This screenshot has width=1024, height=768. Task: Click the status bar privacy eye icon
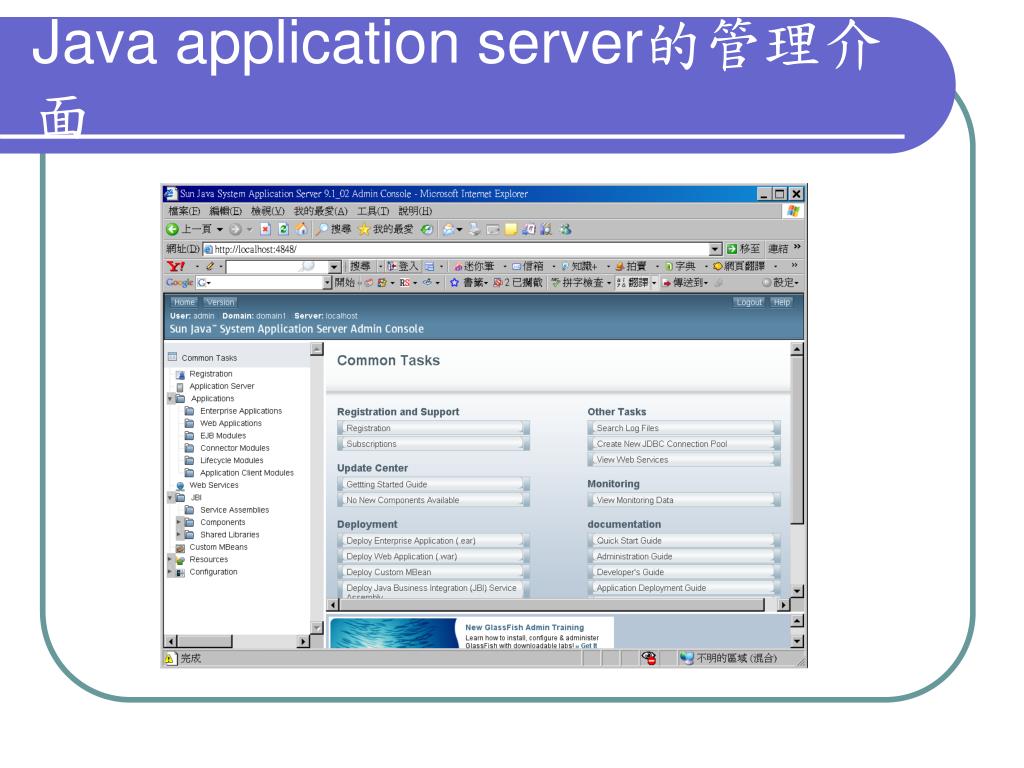pyautogui.click(x=648, y=658)
